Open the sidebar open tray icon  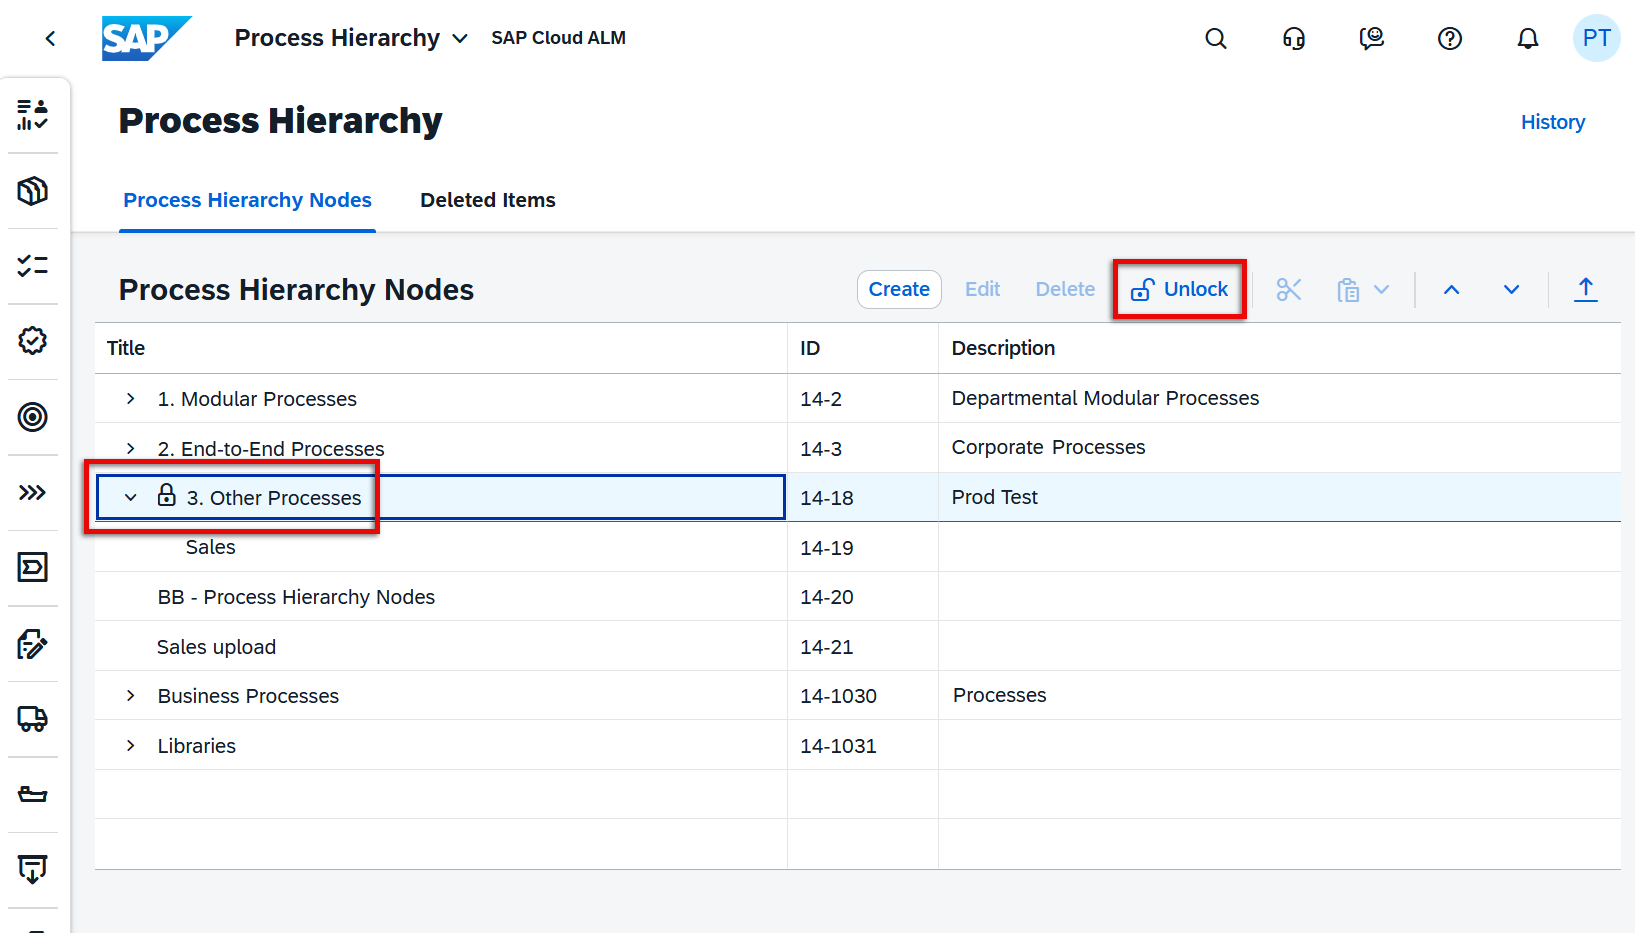[33, 795]
